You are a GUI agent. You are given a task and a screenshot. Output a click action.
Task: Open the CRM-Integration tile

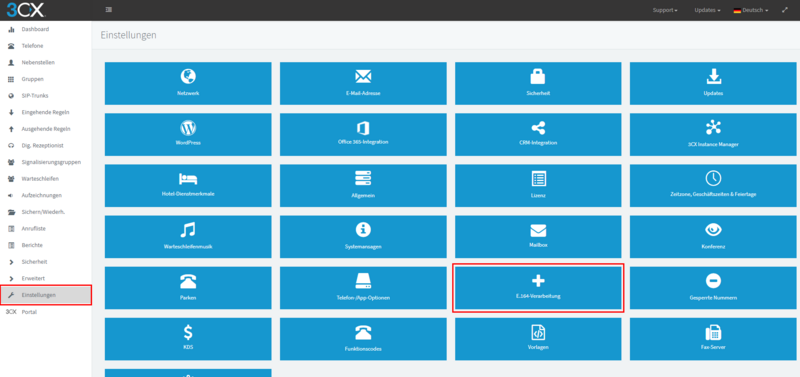tap(538, 135)
